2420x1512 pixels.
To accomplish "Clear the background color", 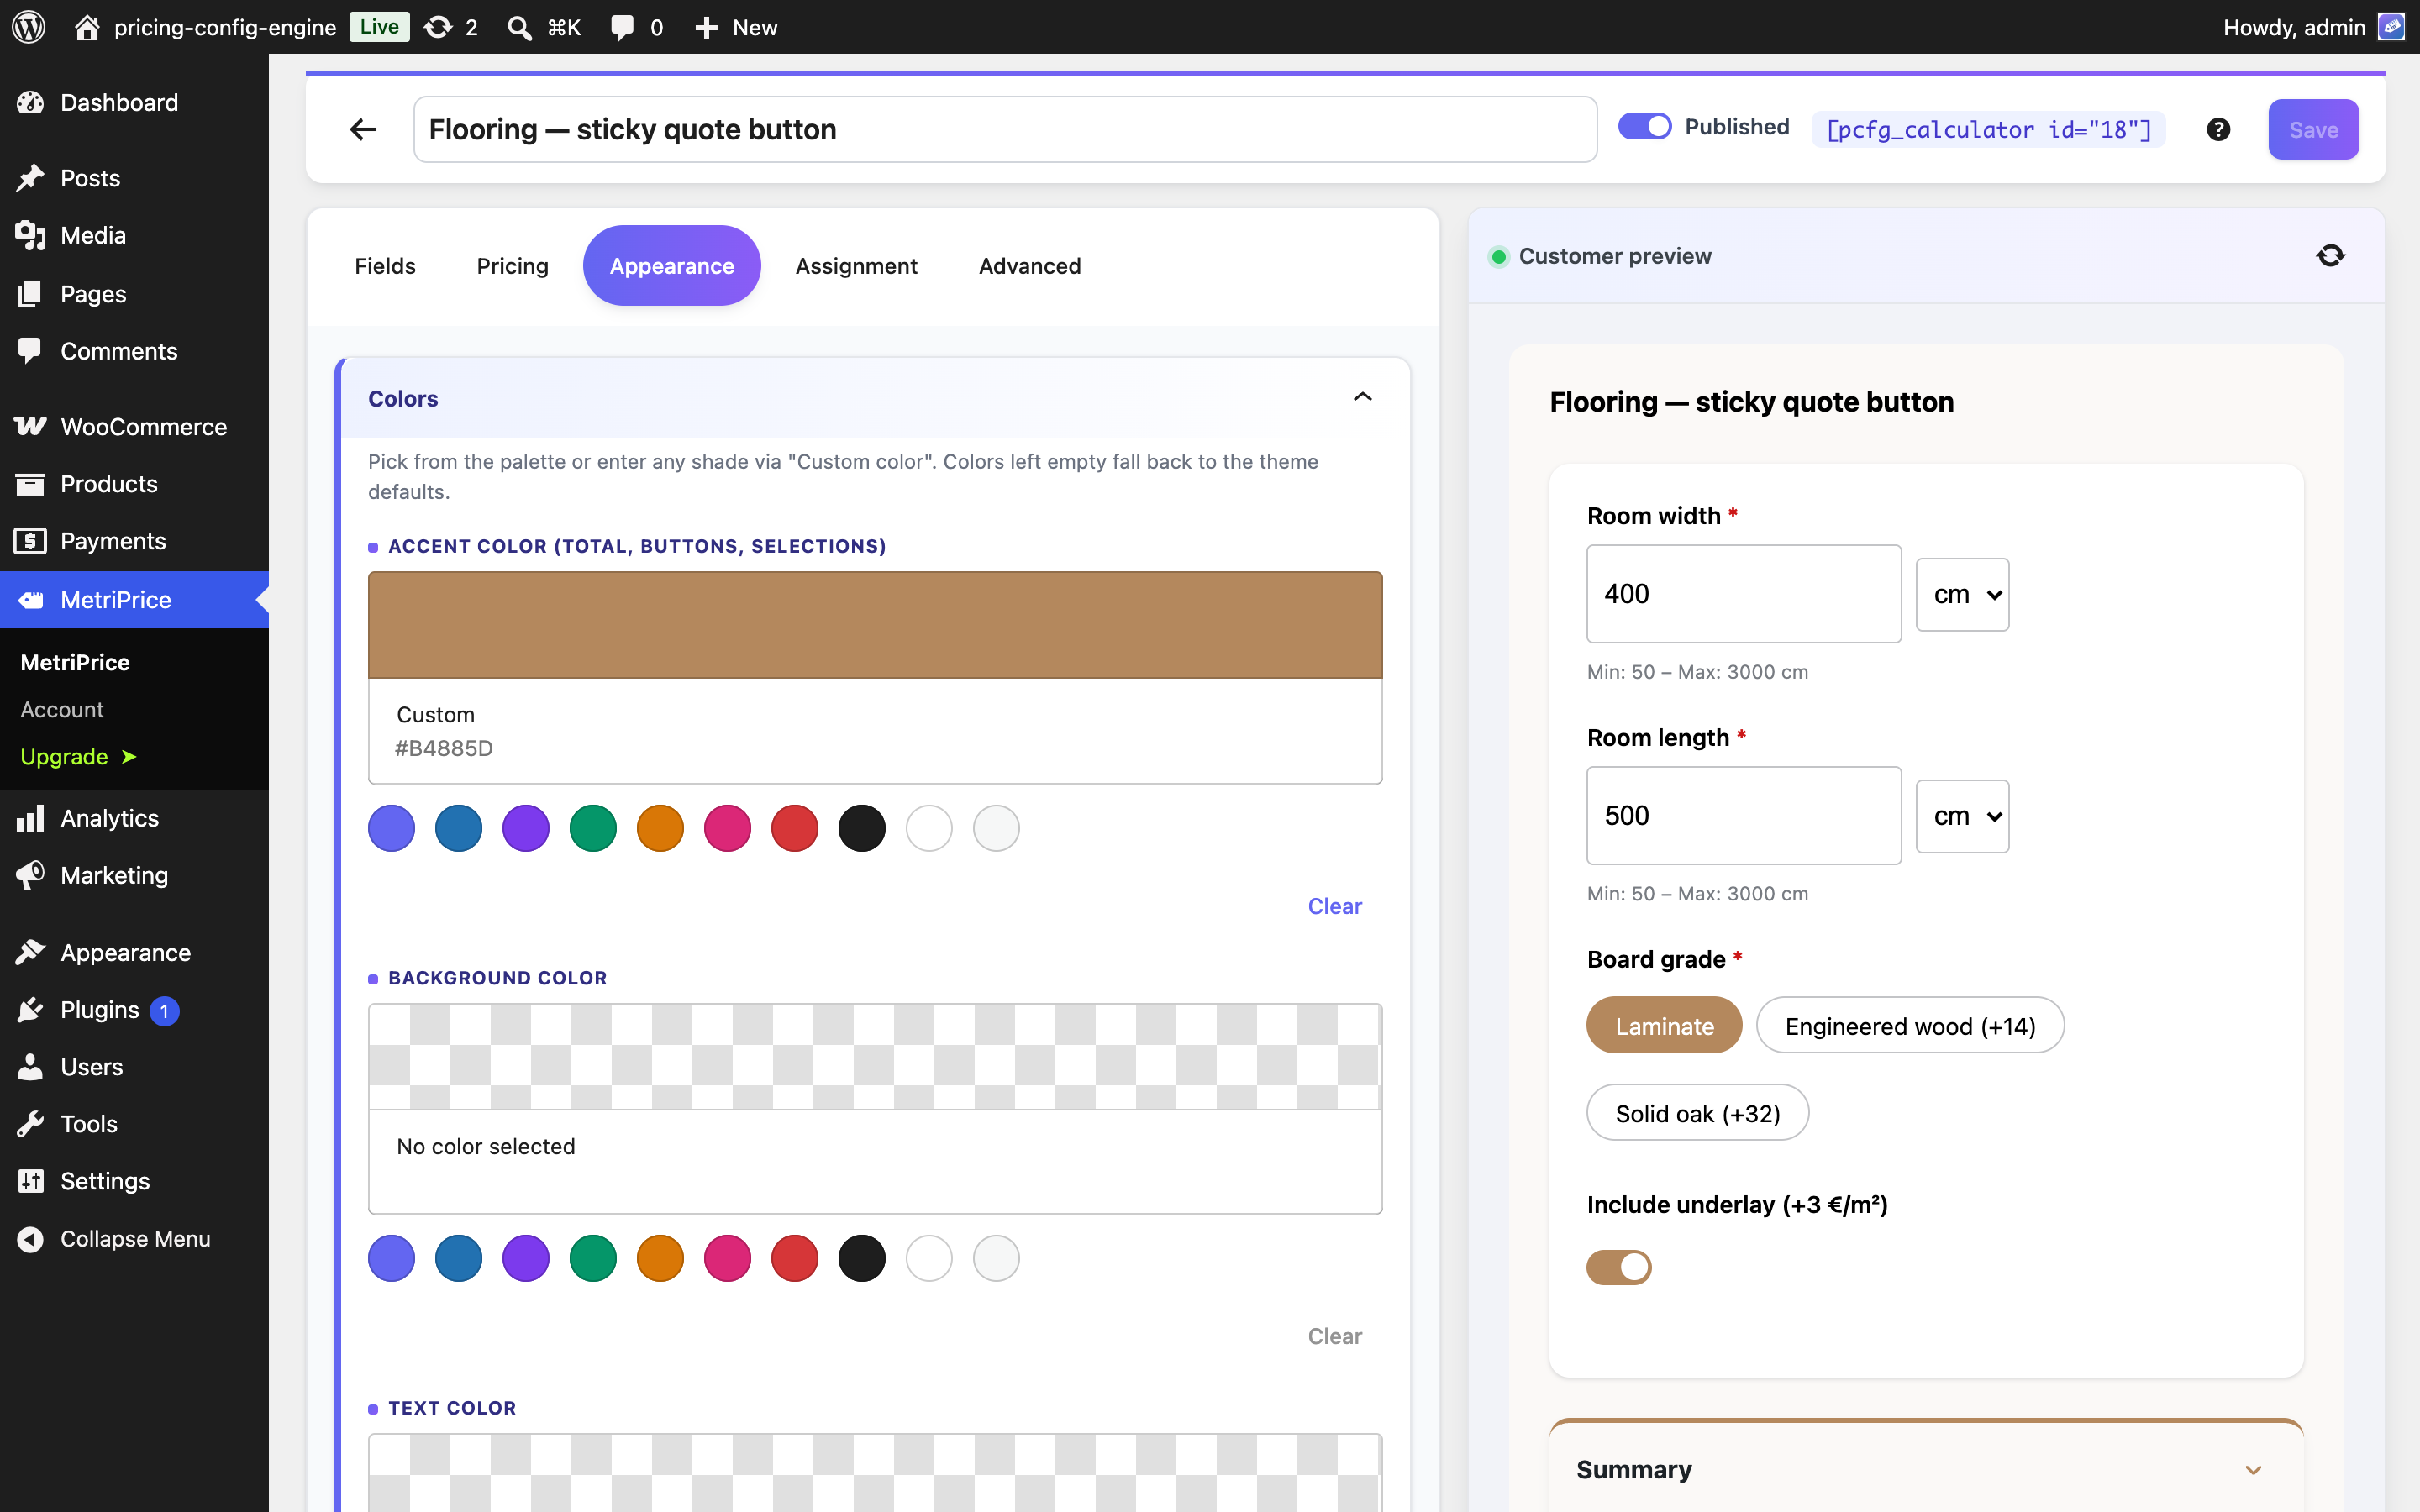I will coord(1334,1336).
